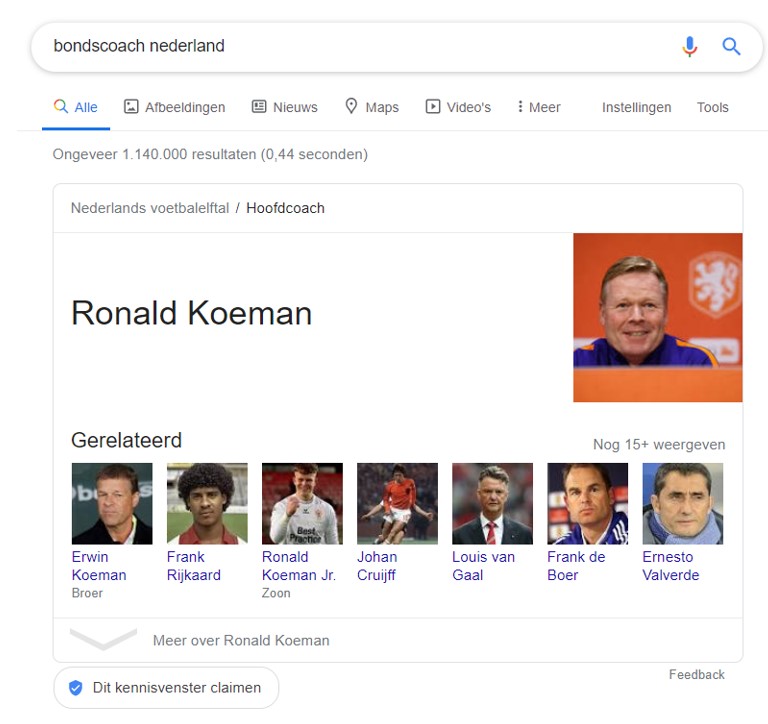Click Dit kennisvenster claimen button
The width and height of the screenshot is (768, 724).
tap(167, 688)
